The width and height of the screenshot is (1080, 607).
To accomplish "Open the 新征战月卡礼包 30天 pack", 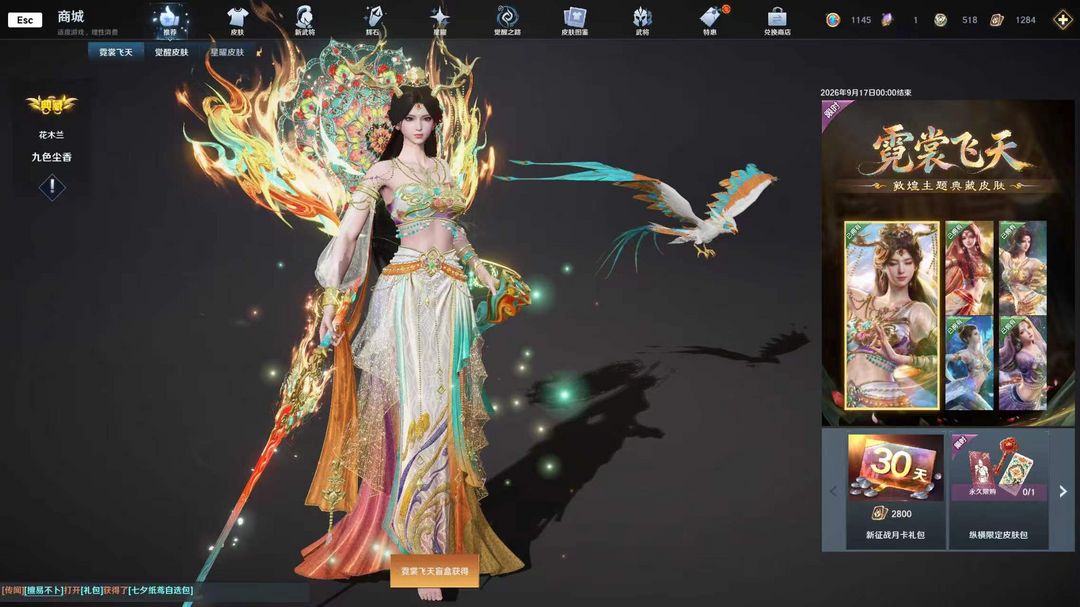I will point(895,491).
